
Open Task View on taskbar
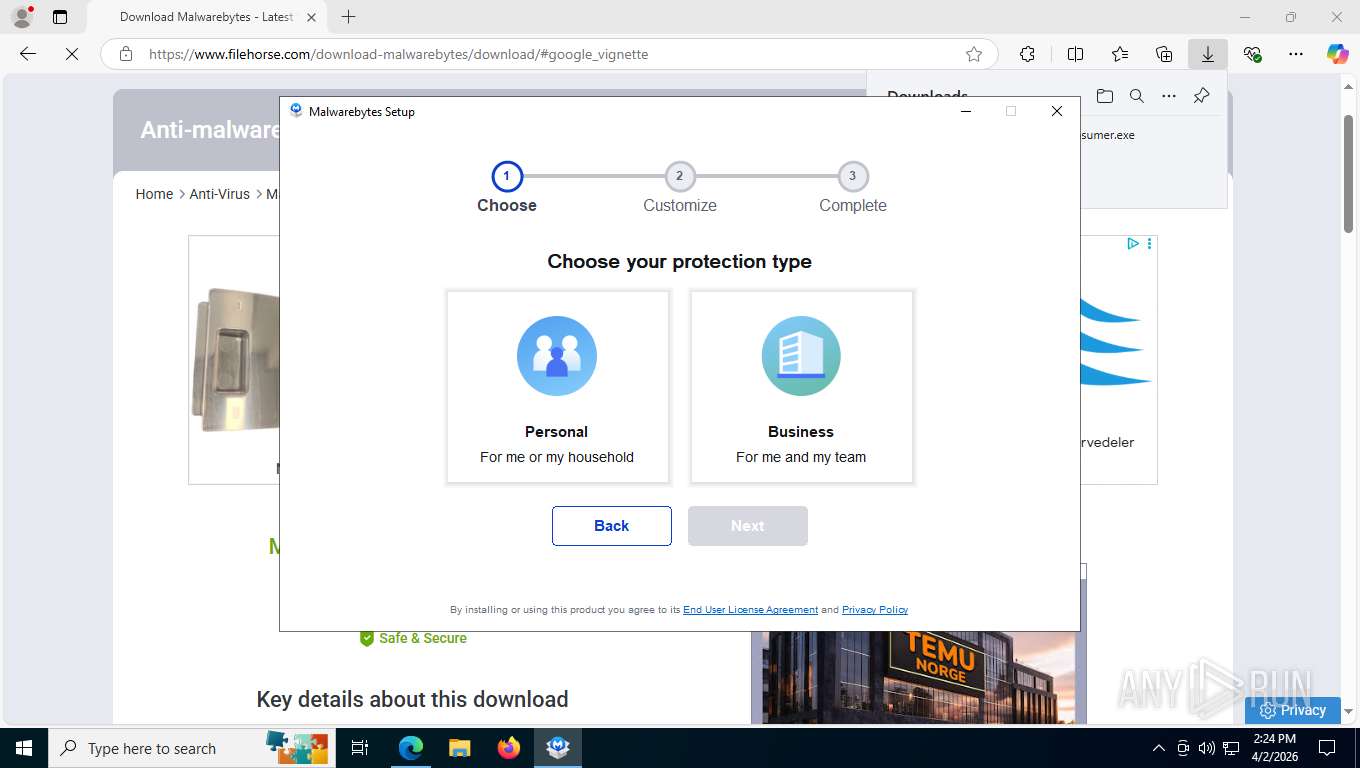[360, 748]
